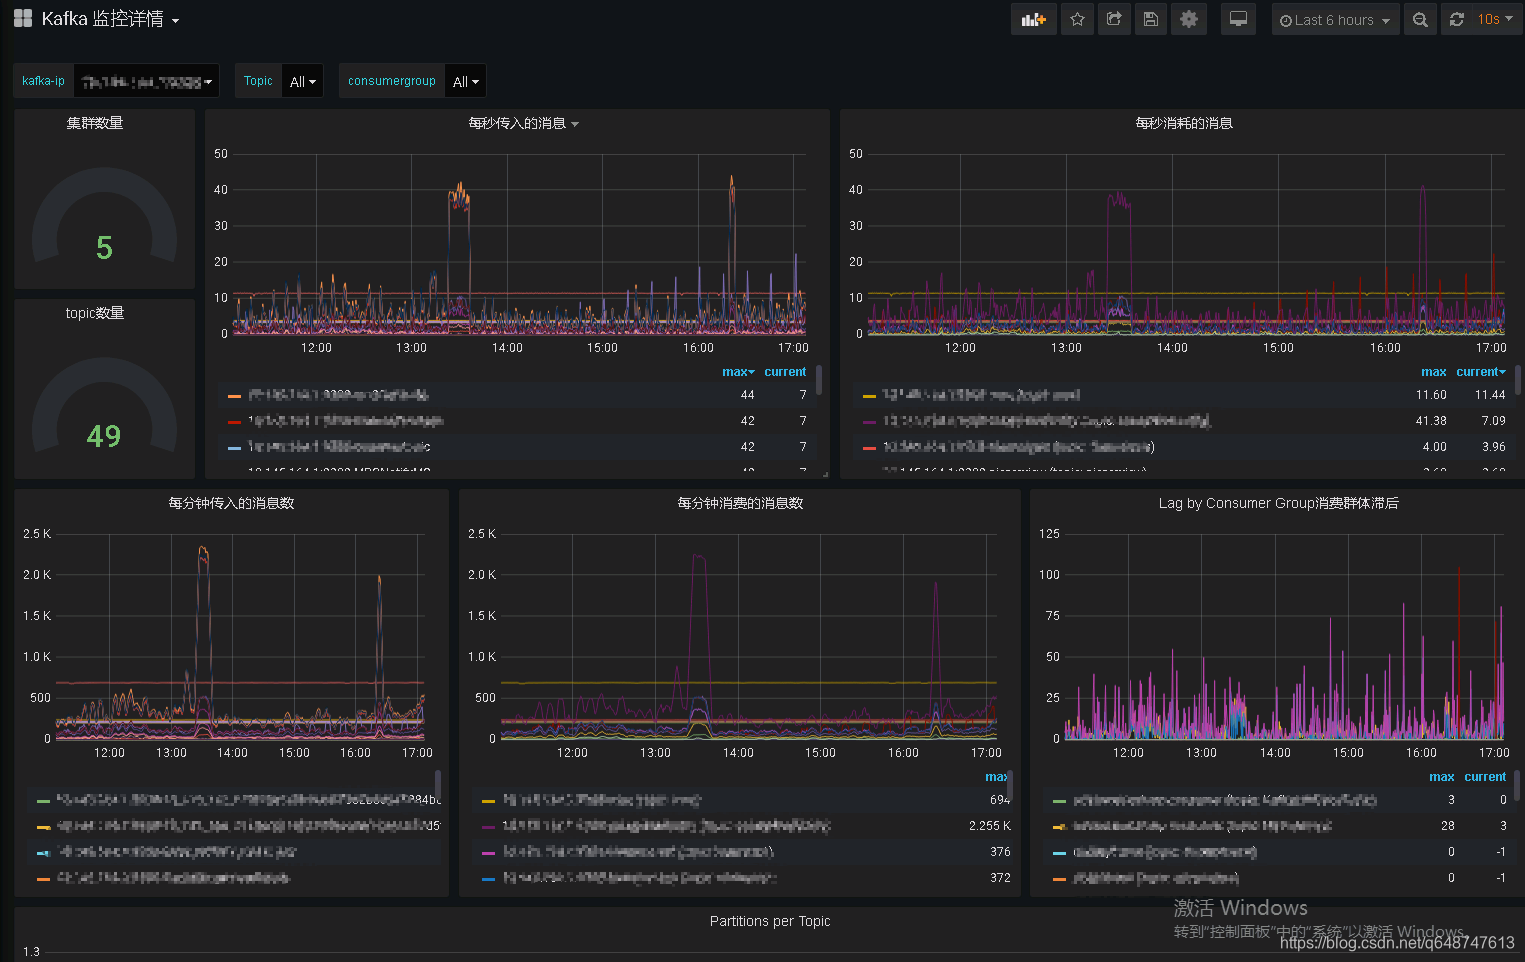
Task: Click the light blue swatch in 每秒传入的消息 legend
Action: point(234,447)
